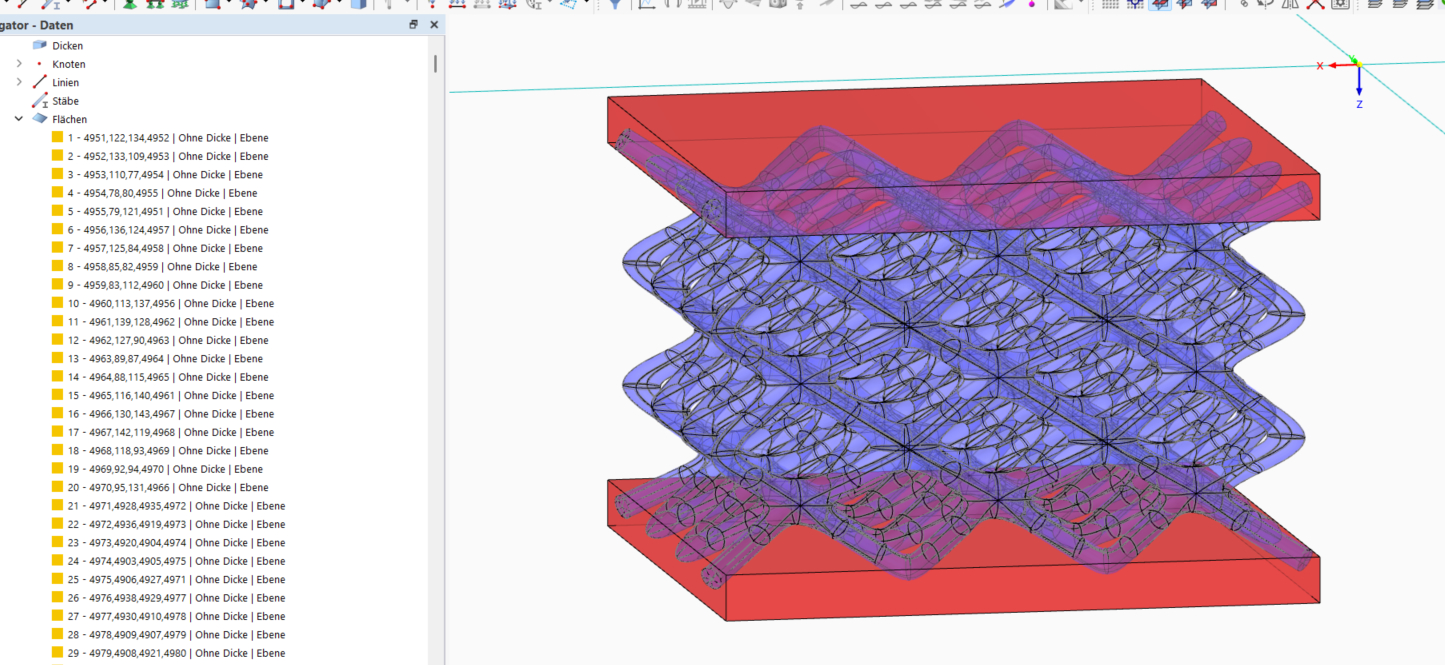Select surface 29 - 4979,4908,4921,4980 entry
1445x665 pixels.
click(x=176, y=653)
